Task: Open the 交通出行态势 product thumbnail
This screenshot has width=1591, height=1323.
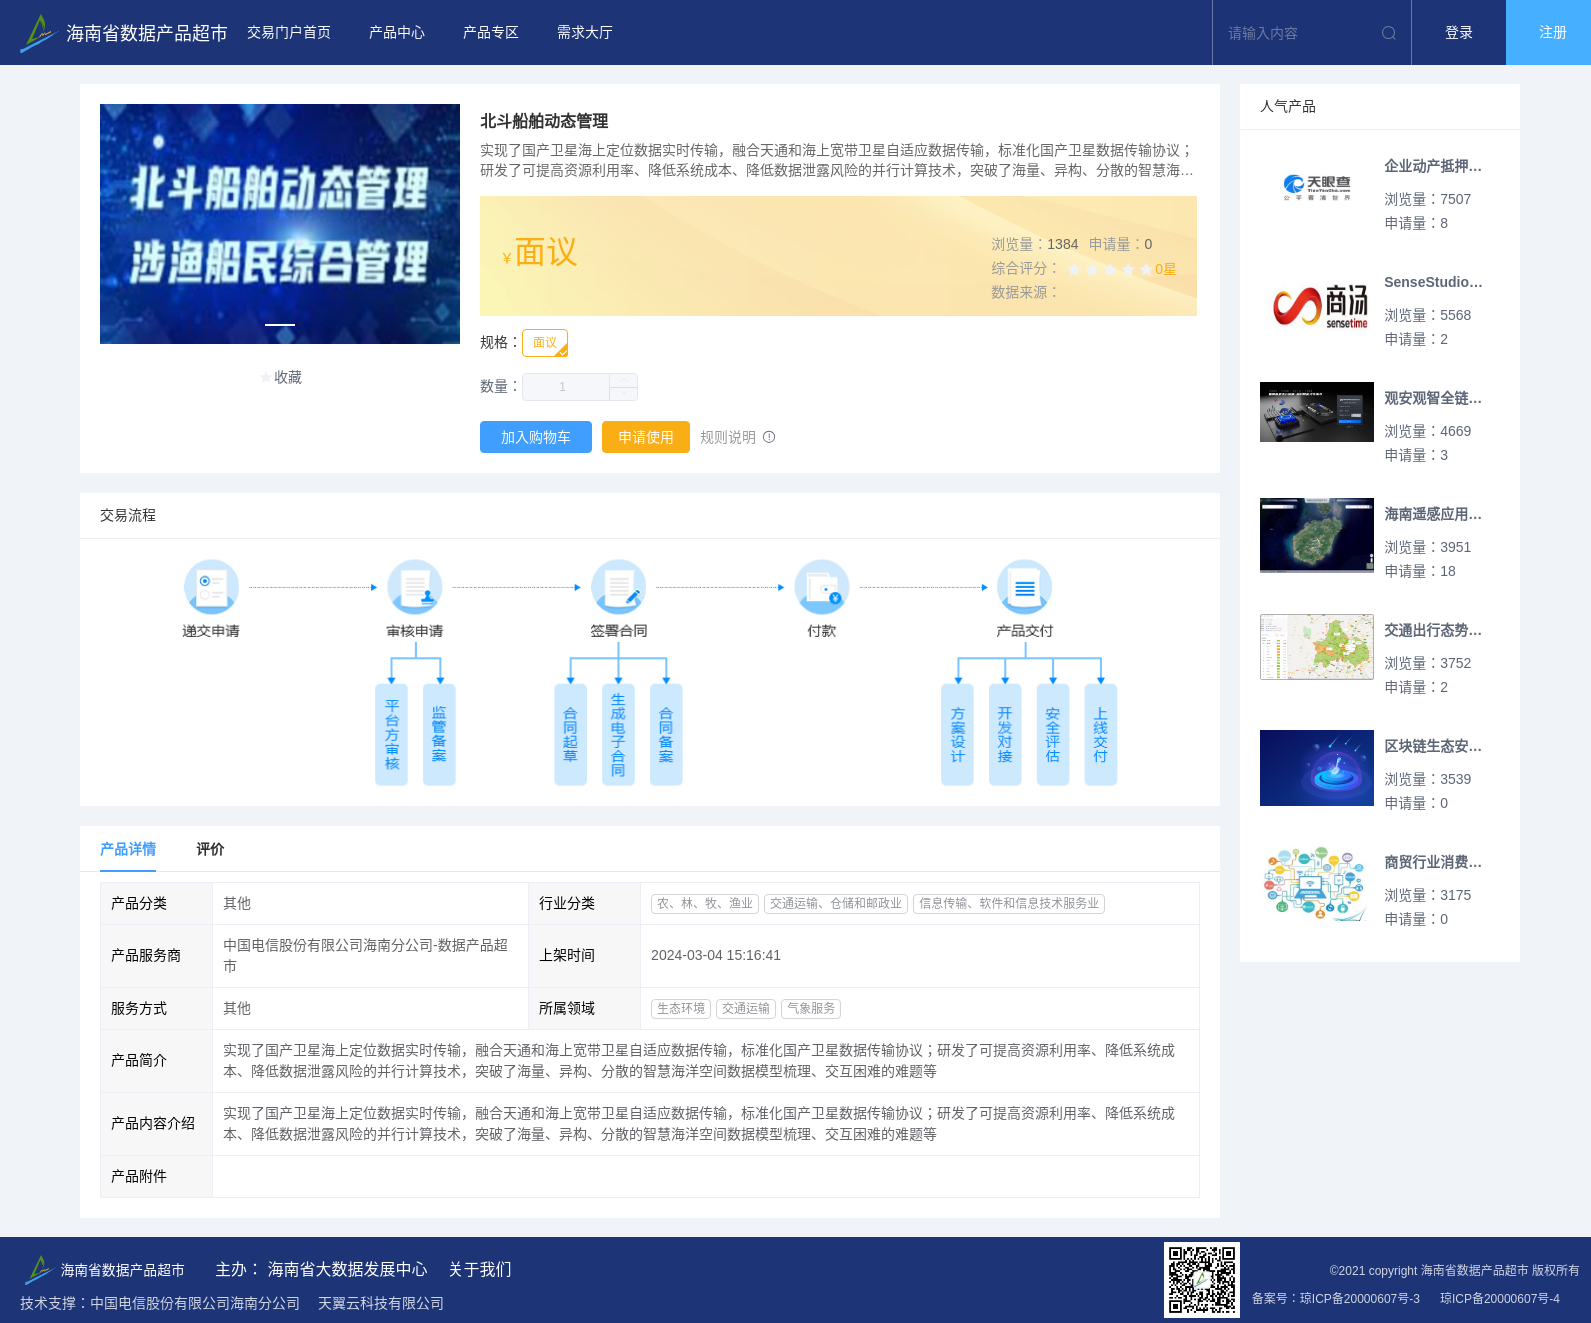Action: click(1317, 647)
